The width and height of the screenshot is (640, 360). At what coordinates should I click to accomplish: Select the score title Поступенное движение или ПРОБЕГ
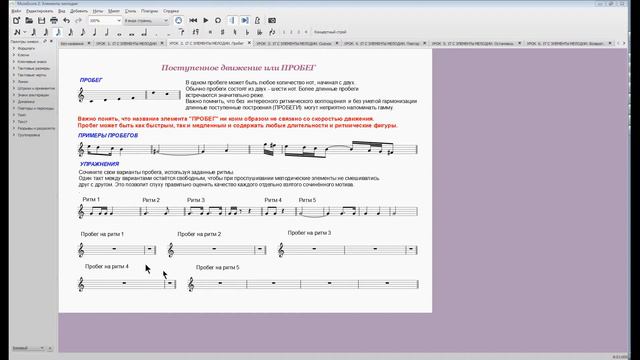[239, 68]
